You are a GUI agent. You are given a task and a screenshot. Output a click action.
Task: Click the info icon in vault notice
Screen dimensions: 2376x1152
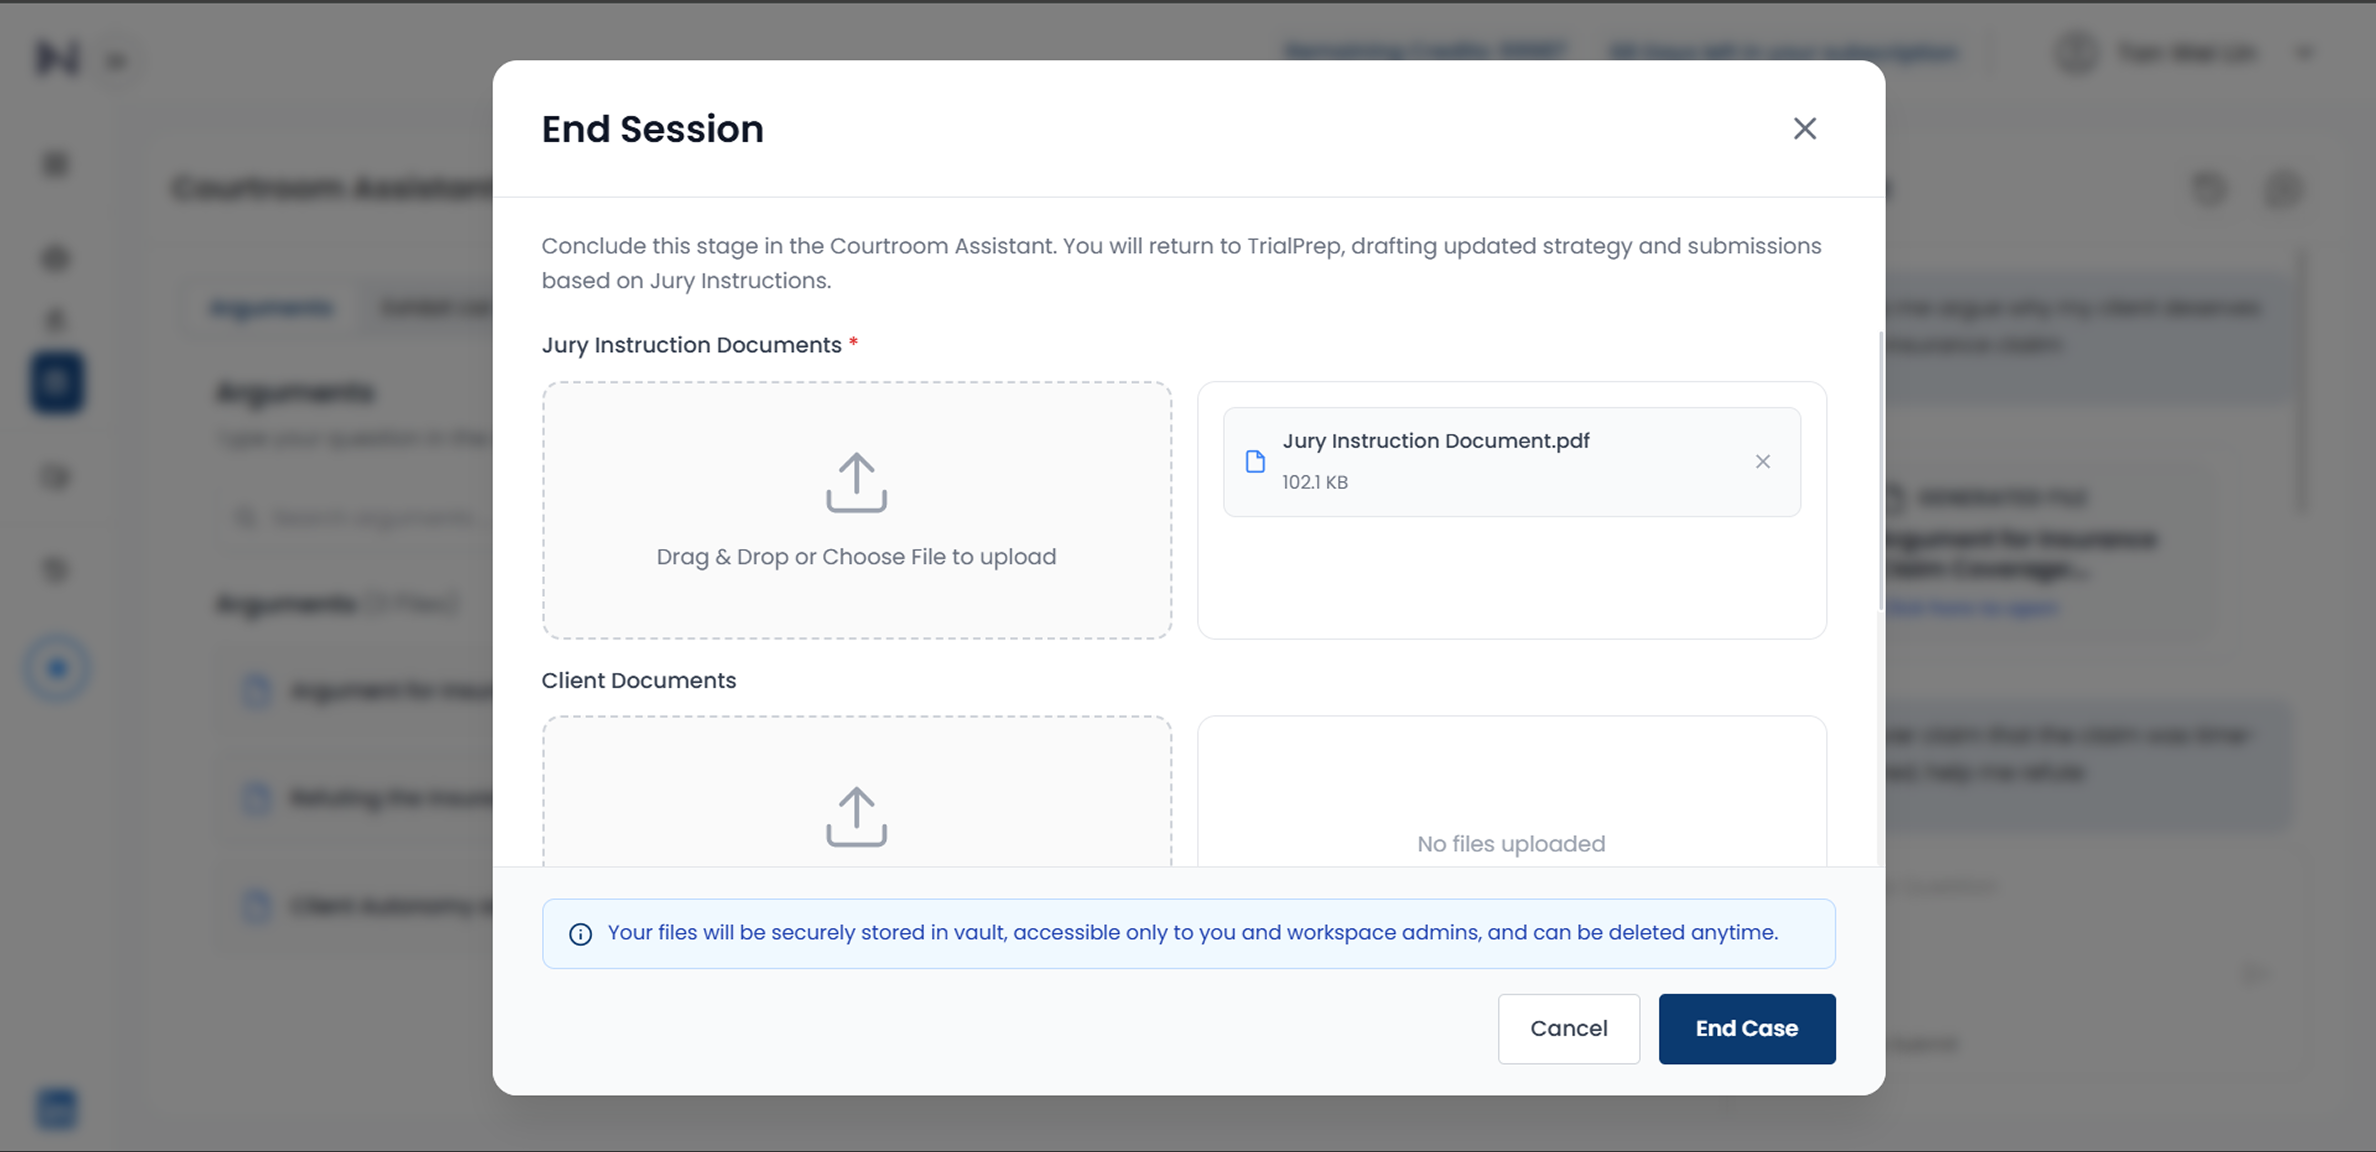pyautogui.click(x=580, y=934)
